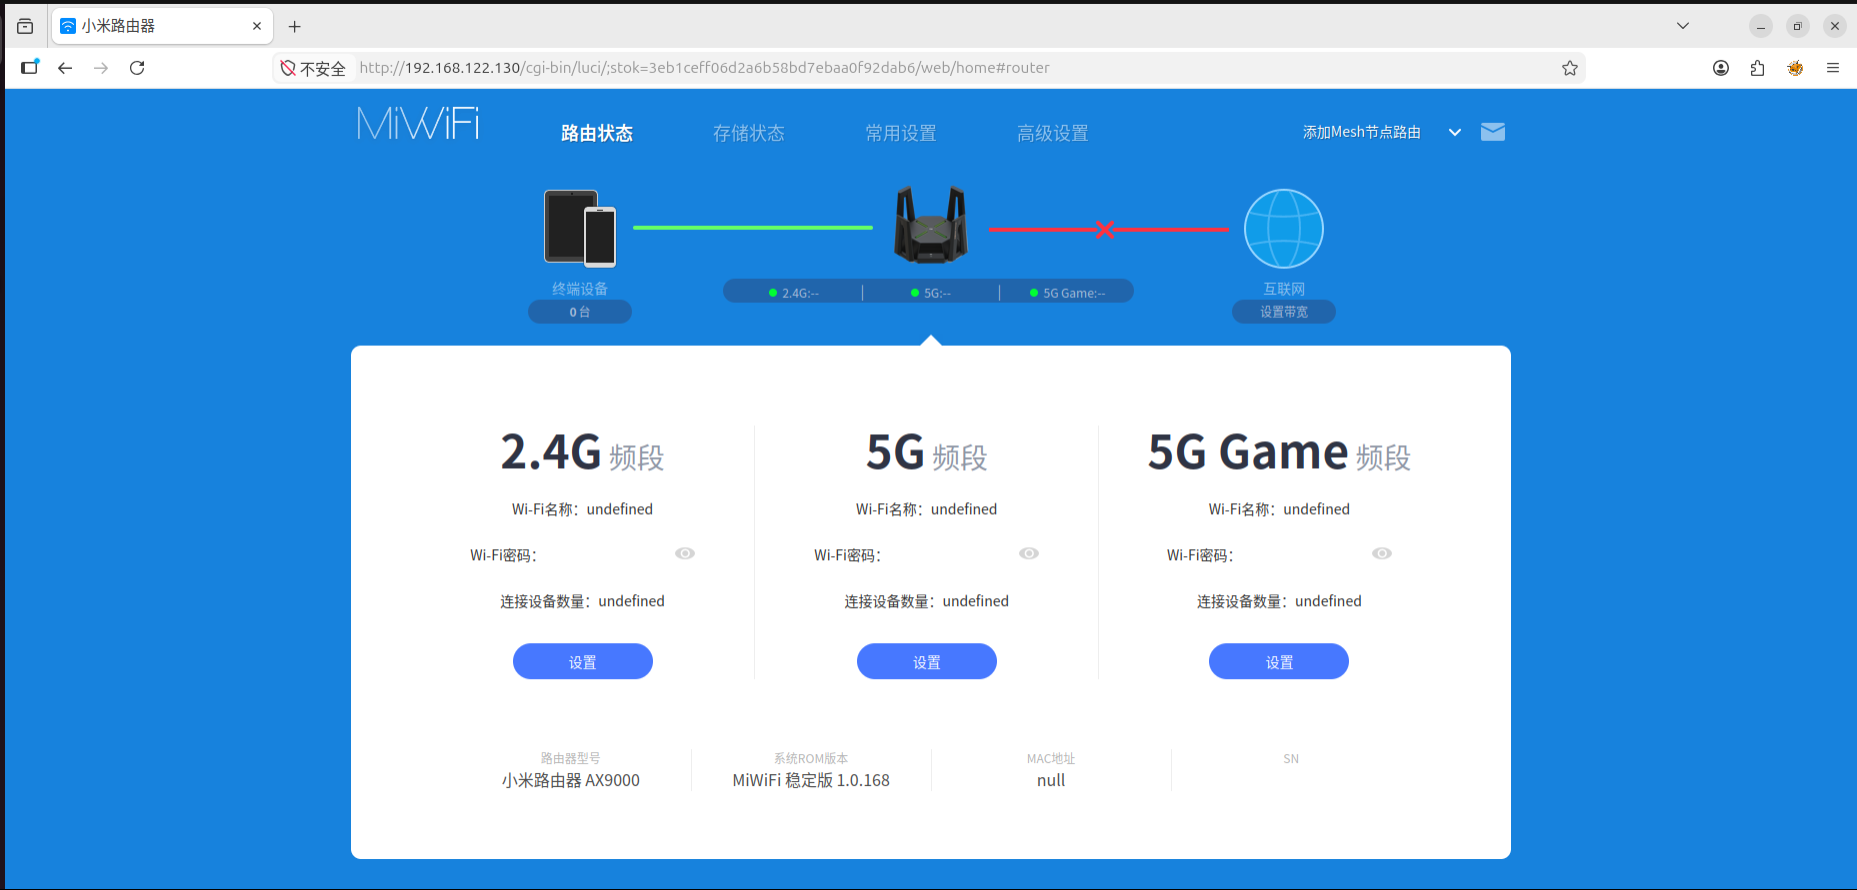Viewport: 1857px width, 890px height.
Task: Click the 5G Wi-Fi名称 undefined text
Action: click(927, 509)
